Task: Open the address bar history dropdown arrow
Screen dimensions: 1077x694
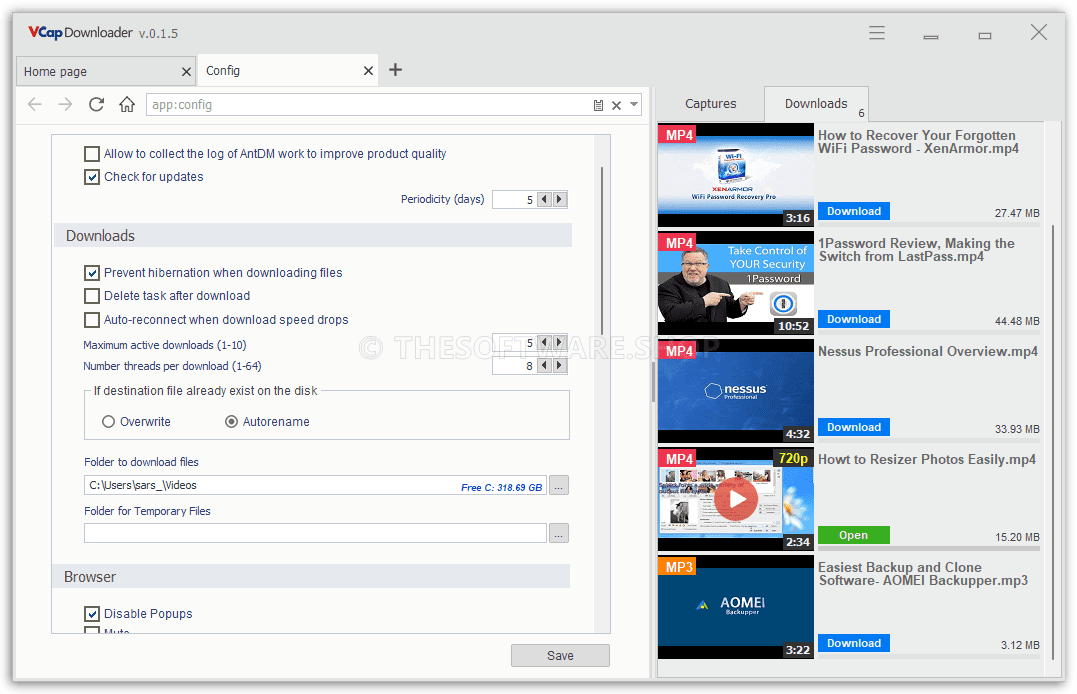Action: (634, 105)
